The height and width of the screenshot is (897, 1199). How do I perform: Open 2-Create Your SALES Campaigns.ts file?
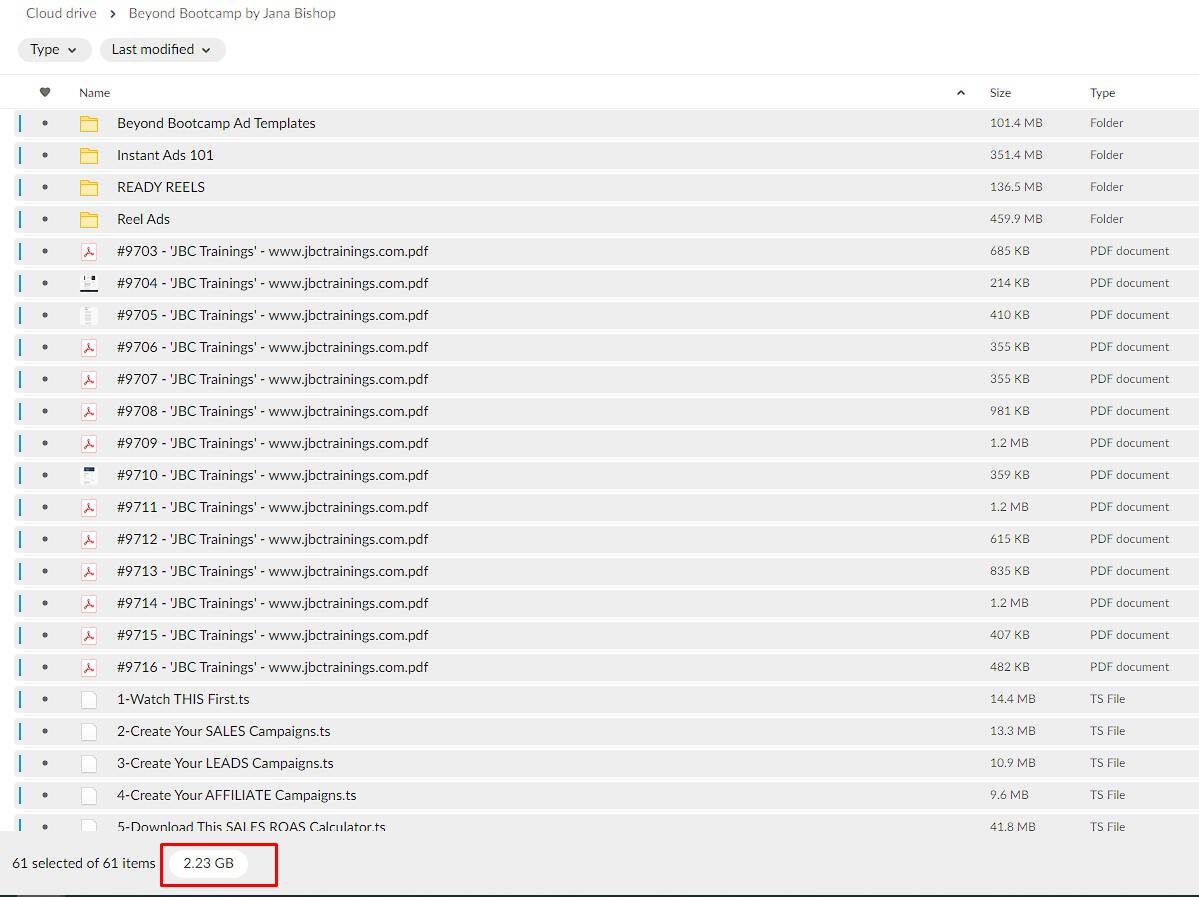223,732
